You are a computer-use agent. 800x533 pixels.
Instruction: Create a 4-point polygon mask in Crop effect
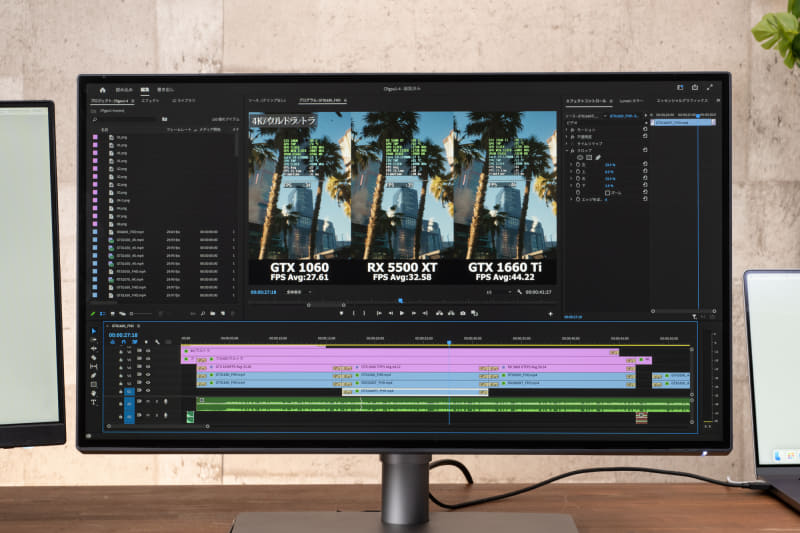pos(589,158)
